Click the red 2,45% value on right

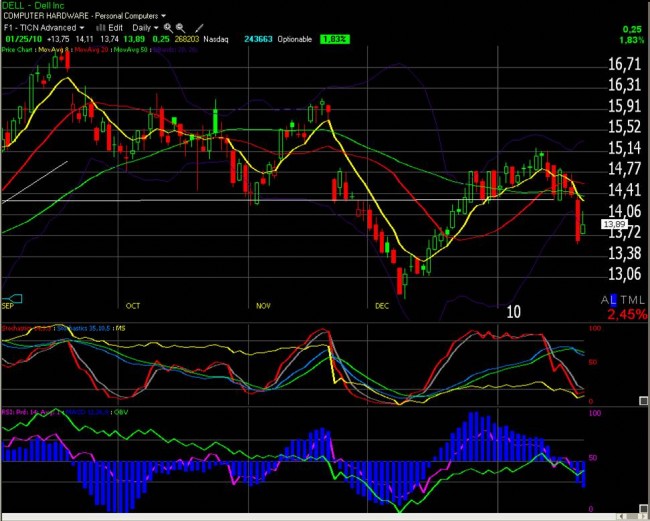[624, 314]
